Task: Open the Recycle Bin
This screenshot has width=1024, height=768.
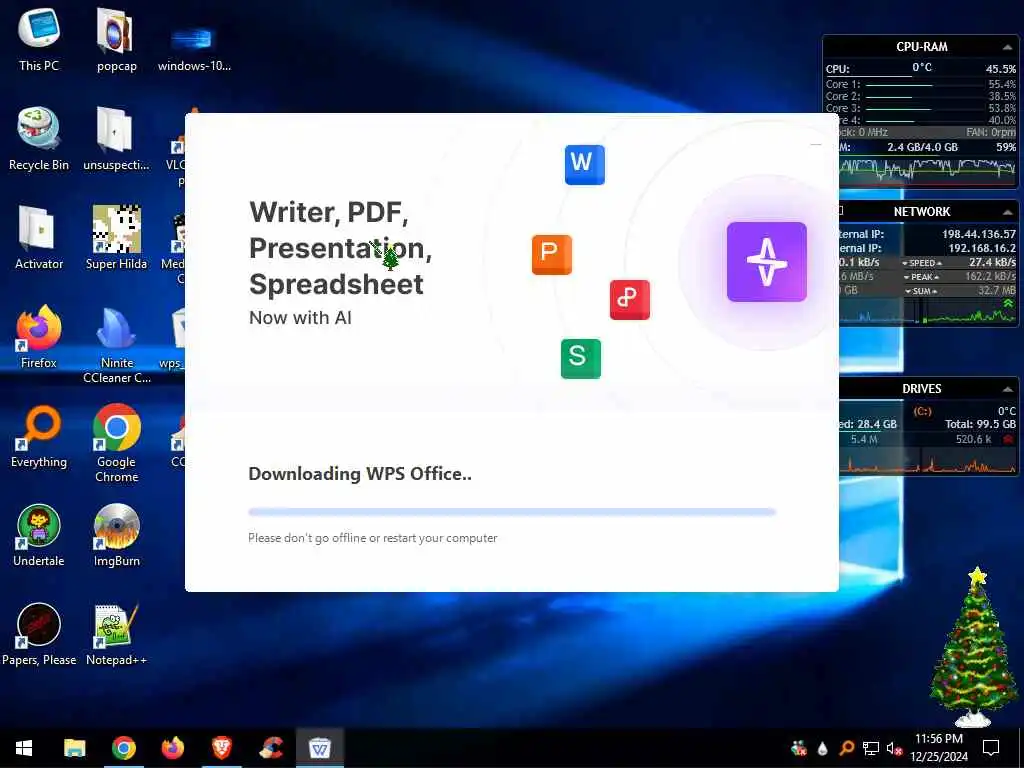Action: pyautogui.click(x=39, y=138)
